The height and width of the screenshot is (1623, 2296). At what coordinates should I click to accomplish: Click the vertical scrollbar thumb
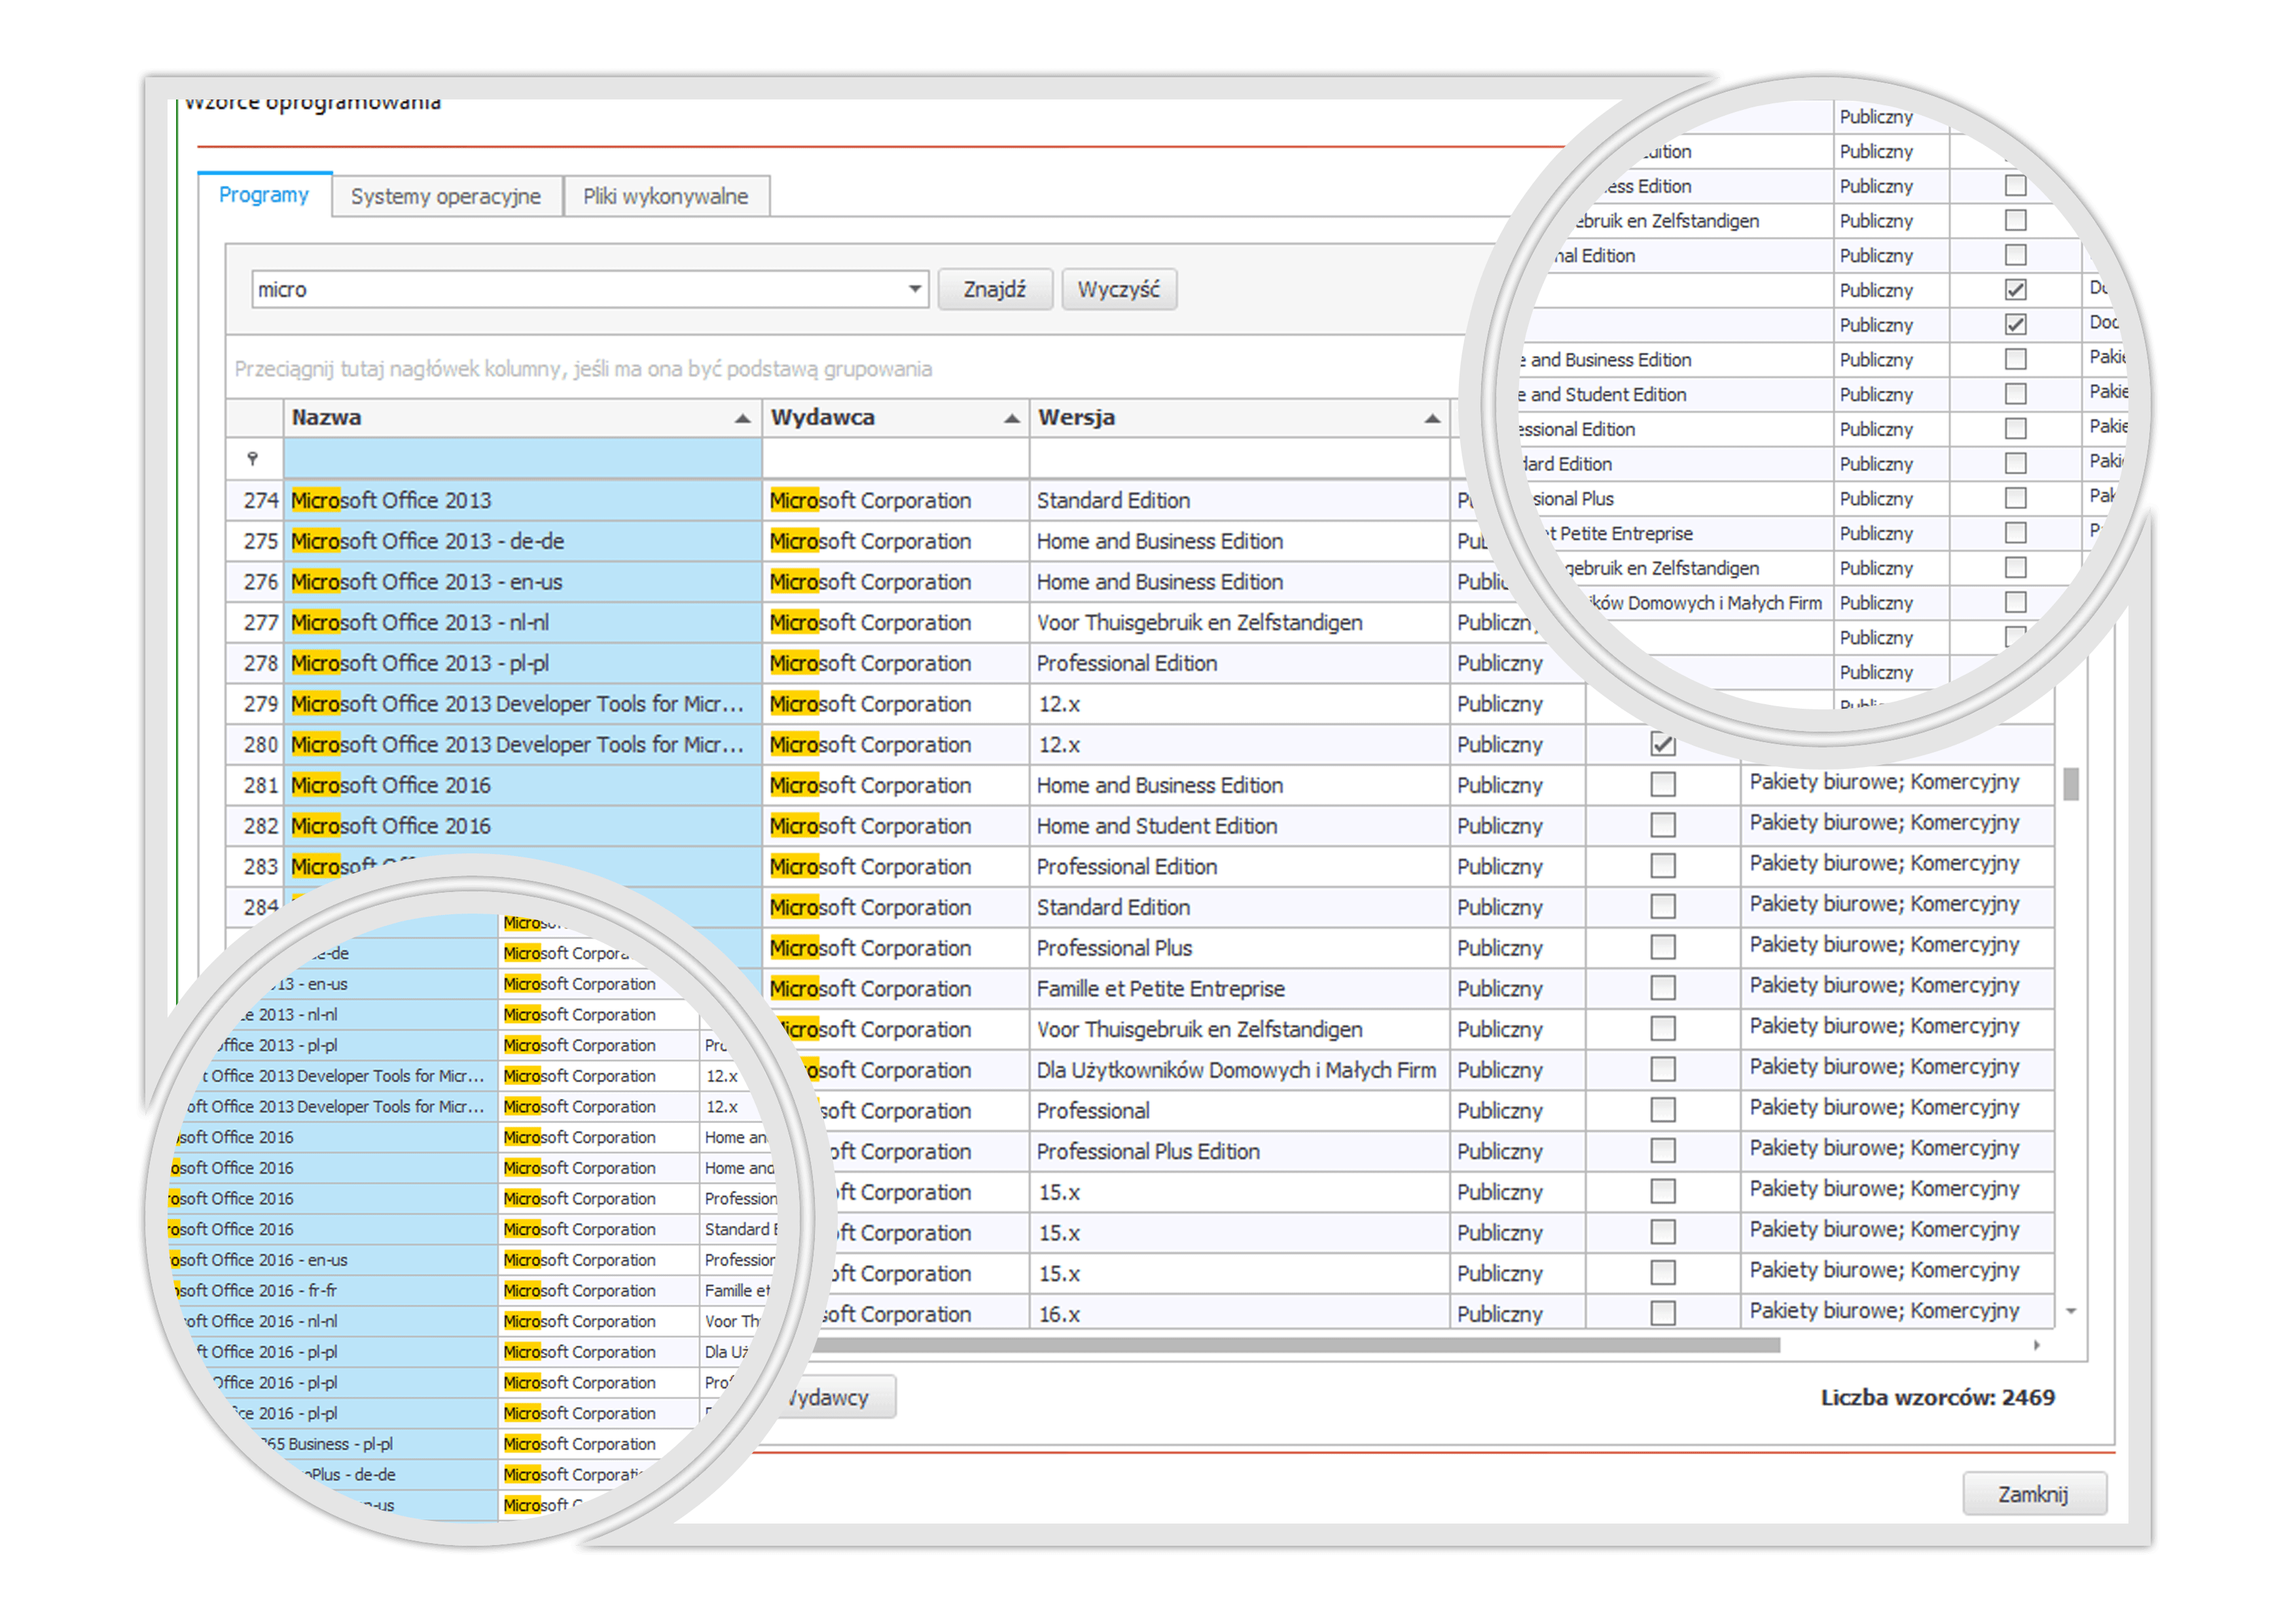pos(2071,785)
